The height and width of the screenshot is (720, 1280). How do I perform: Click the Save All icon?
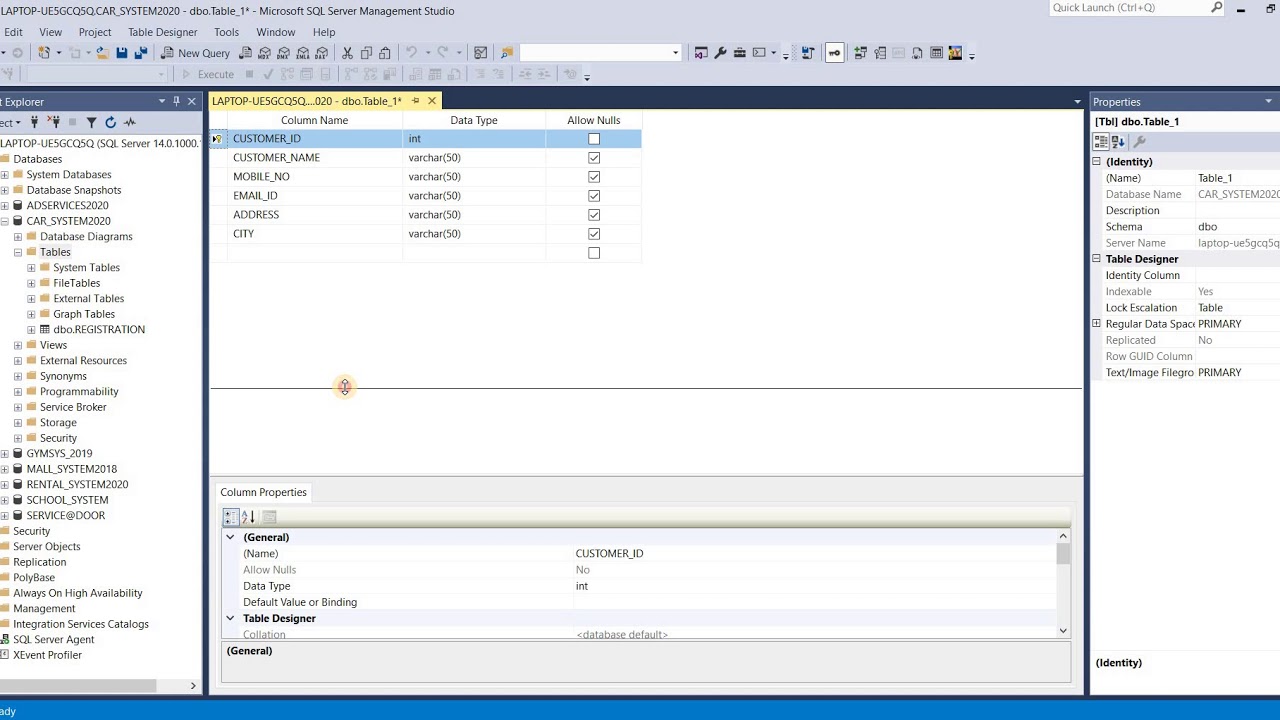point(141,53)
